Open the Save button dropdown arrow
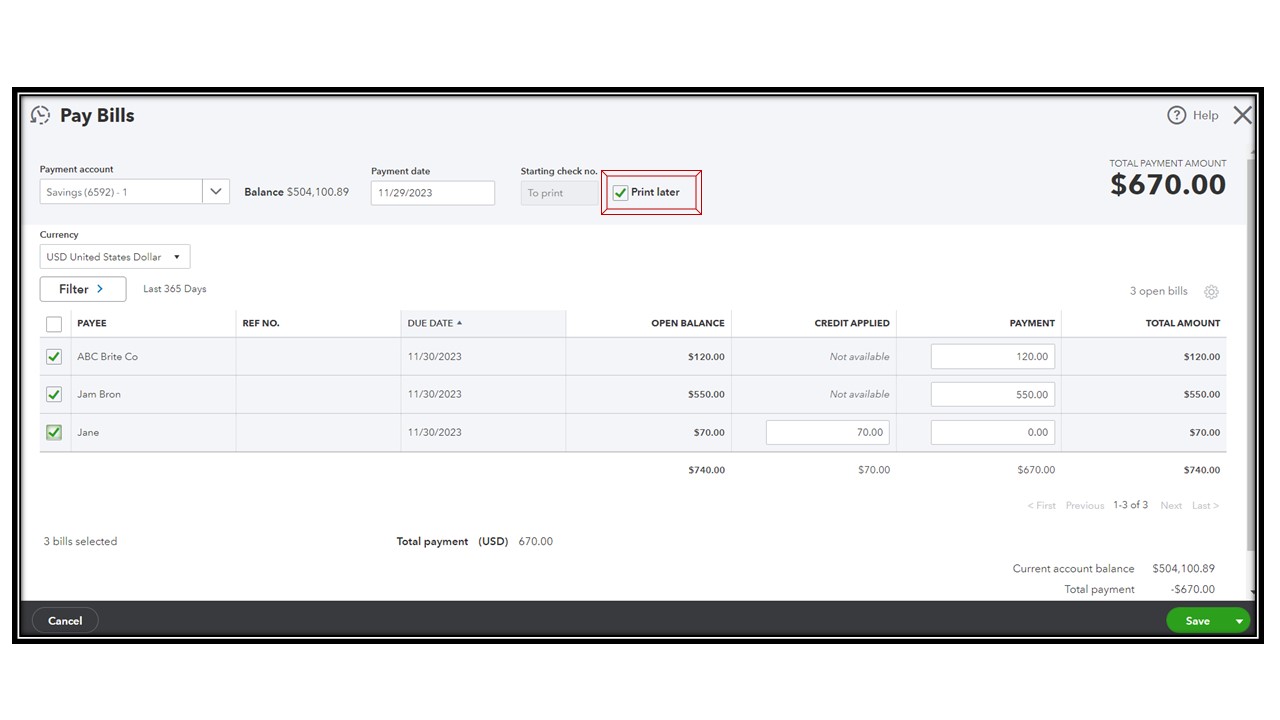Screen dimensions: 1280x720 (x=1237, y=620)
